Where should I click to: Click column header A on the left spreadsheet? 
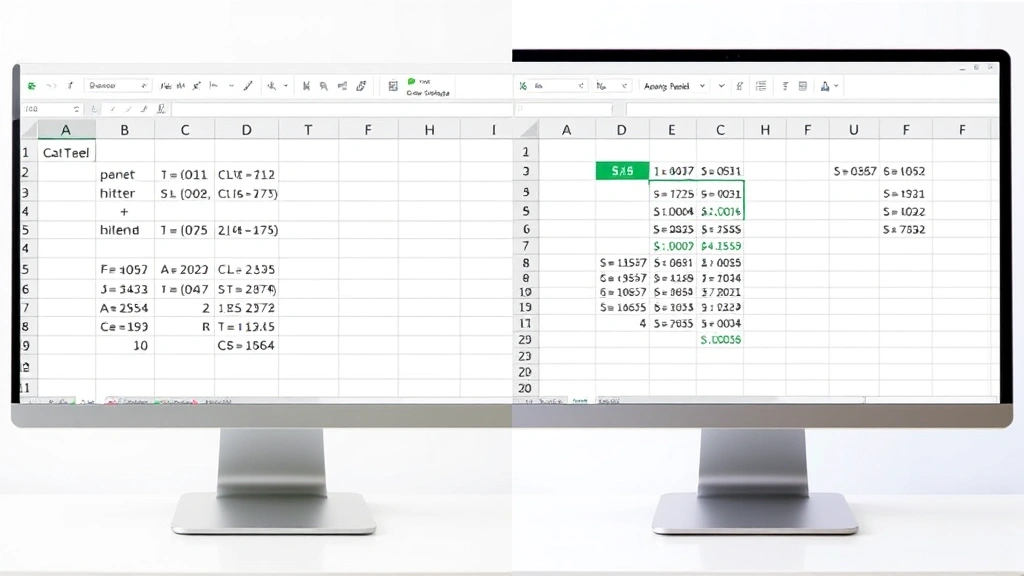click(x=65, y=129)
